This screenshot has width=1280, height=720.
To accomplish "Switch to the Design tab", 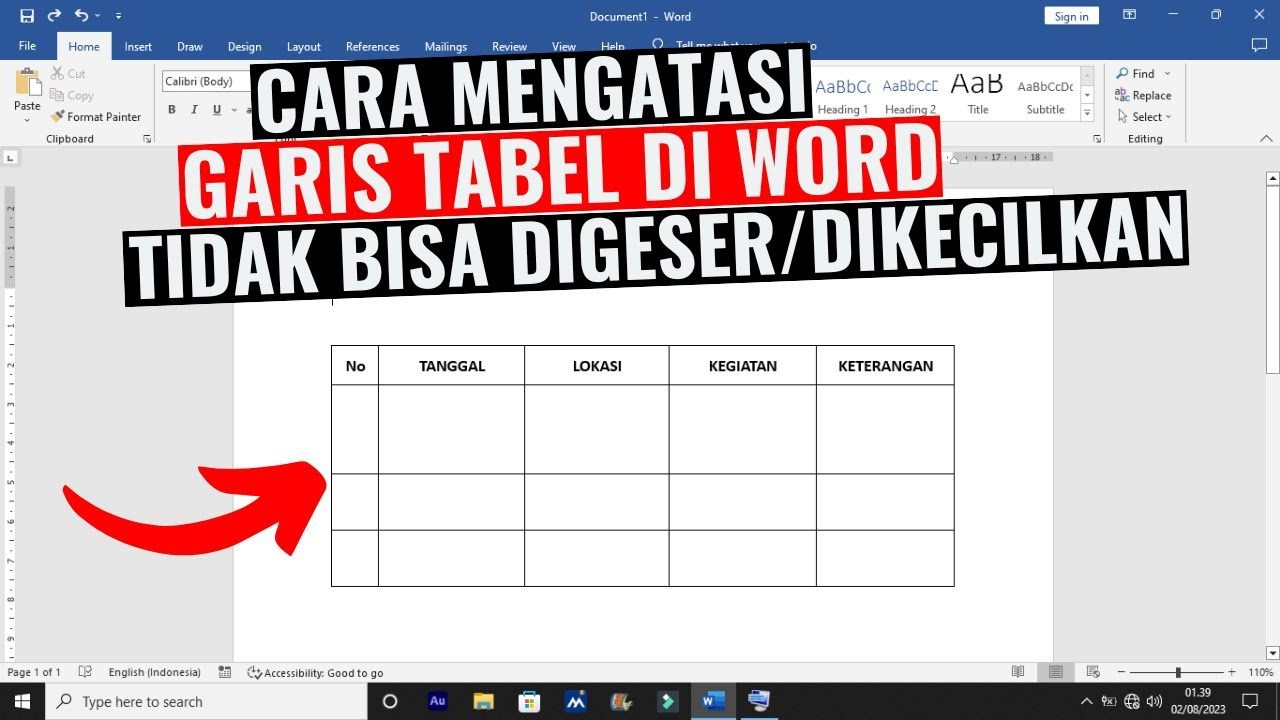I will click(244, 46).
